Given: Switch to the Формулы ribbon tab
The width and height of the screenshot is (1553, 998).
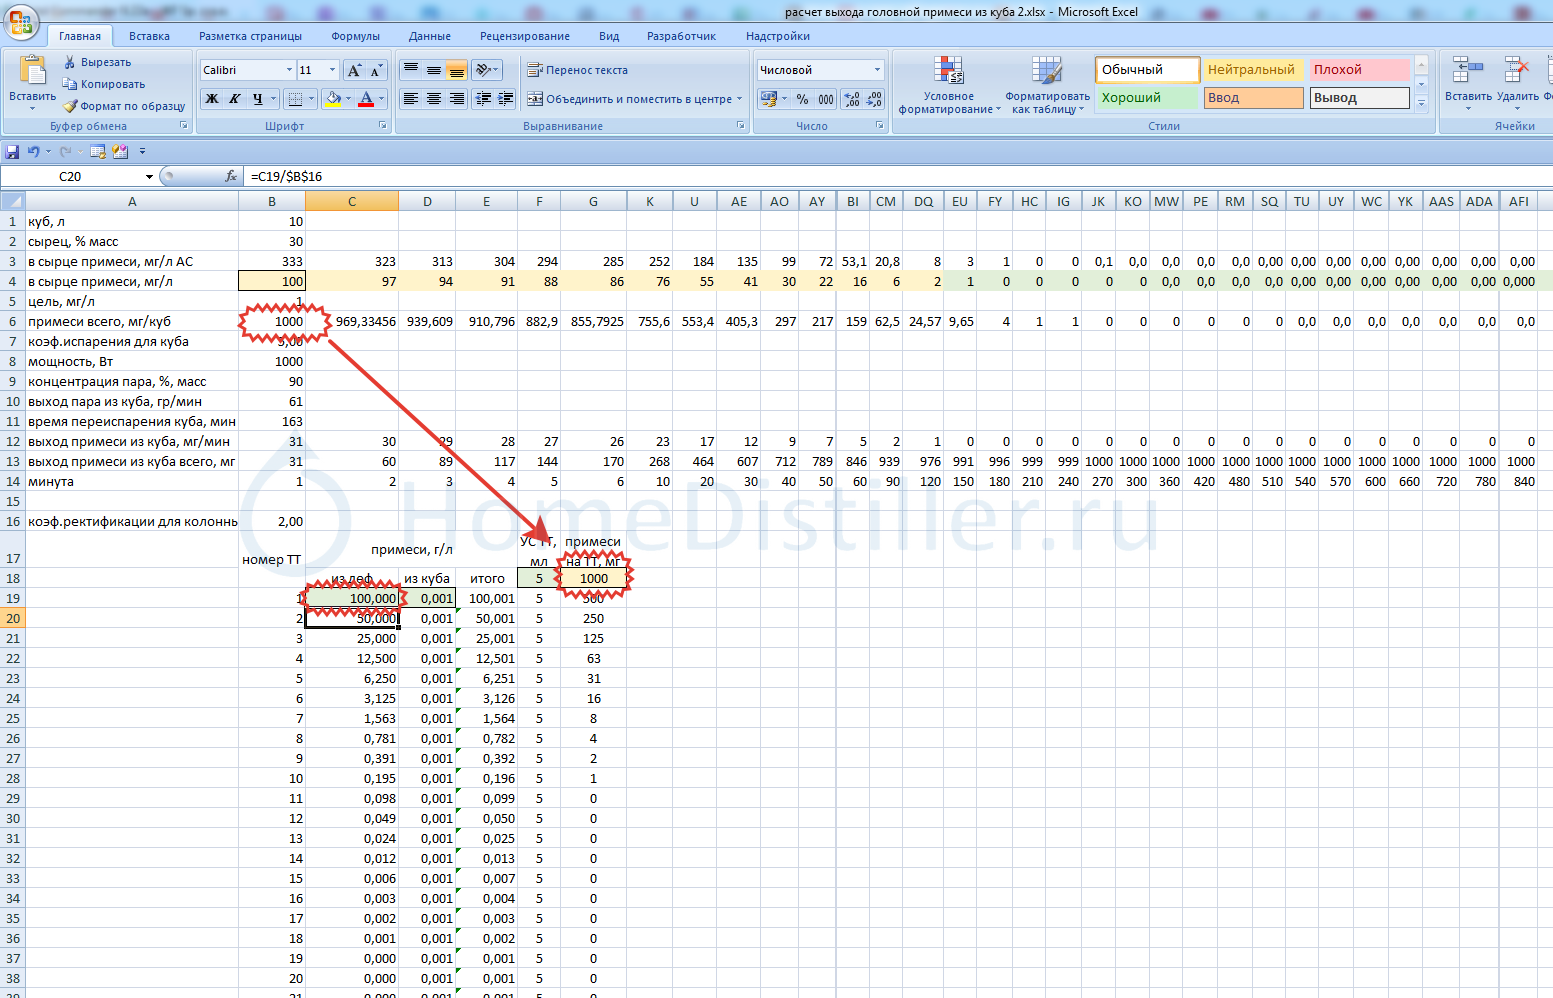Looking at the screenshot, I should 355,36.
